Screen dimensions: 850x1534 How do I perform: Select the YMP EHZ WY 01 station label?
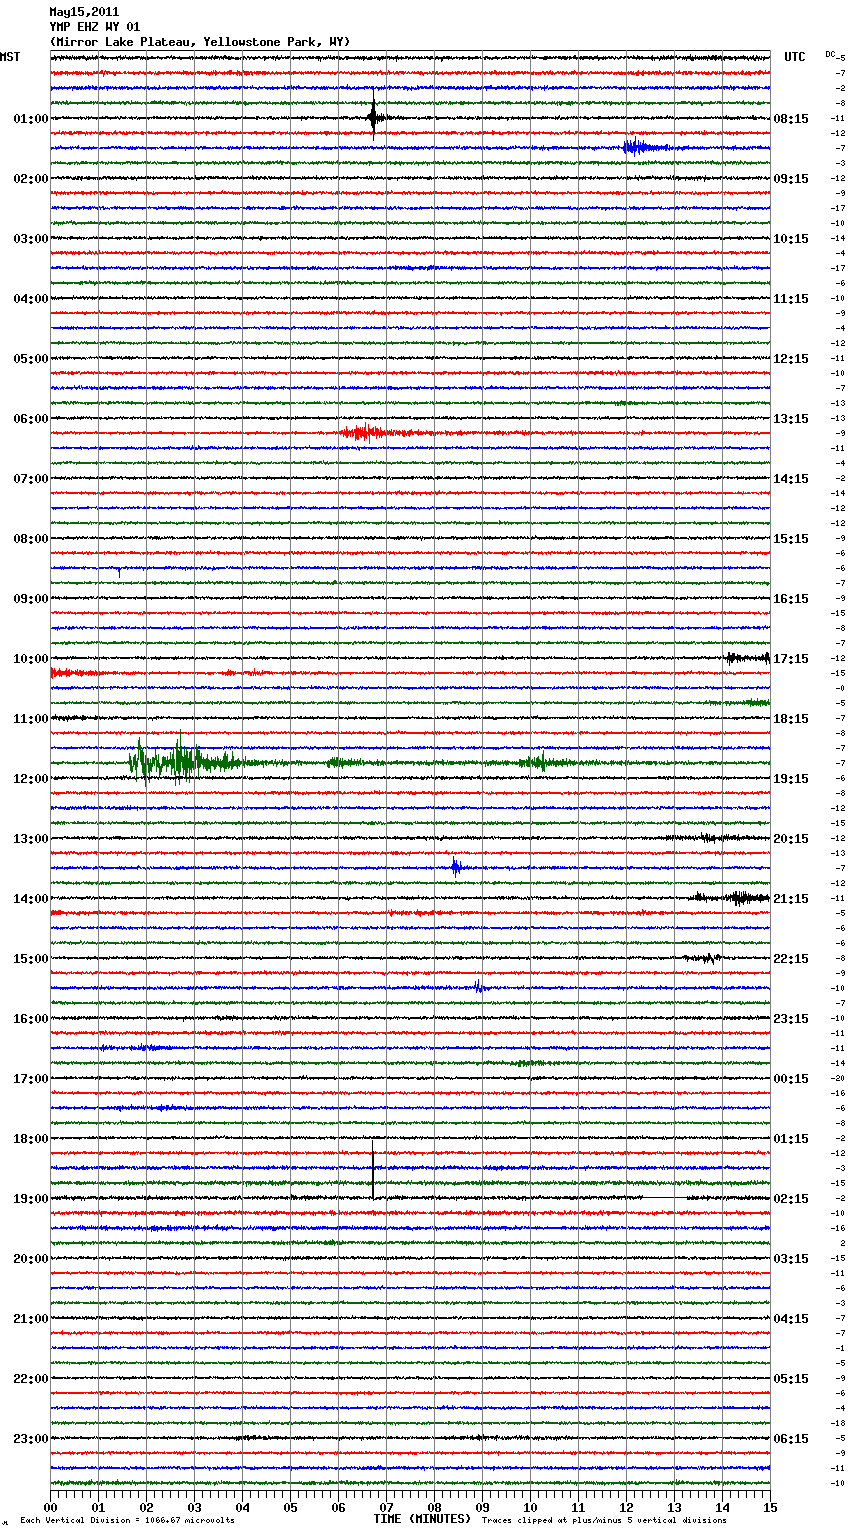pyautogui.click(x=94, y=27)
